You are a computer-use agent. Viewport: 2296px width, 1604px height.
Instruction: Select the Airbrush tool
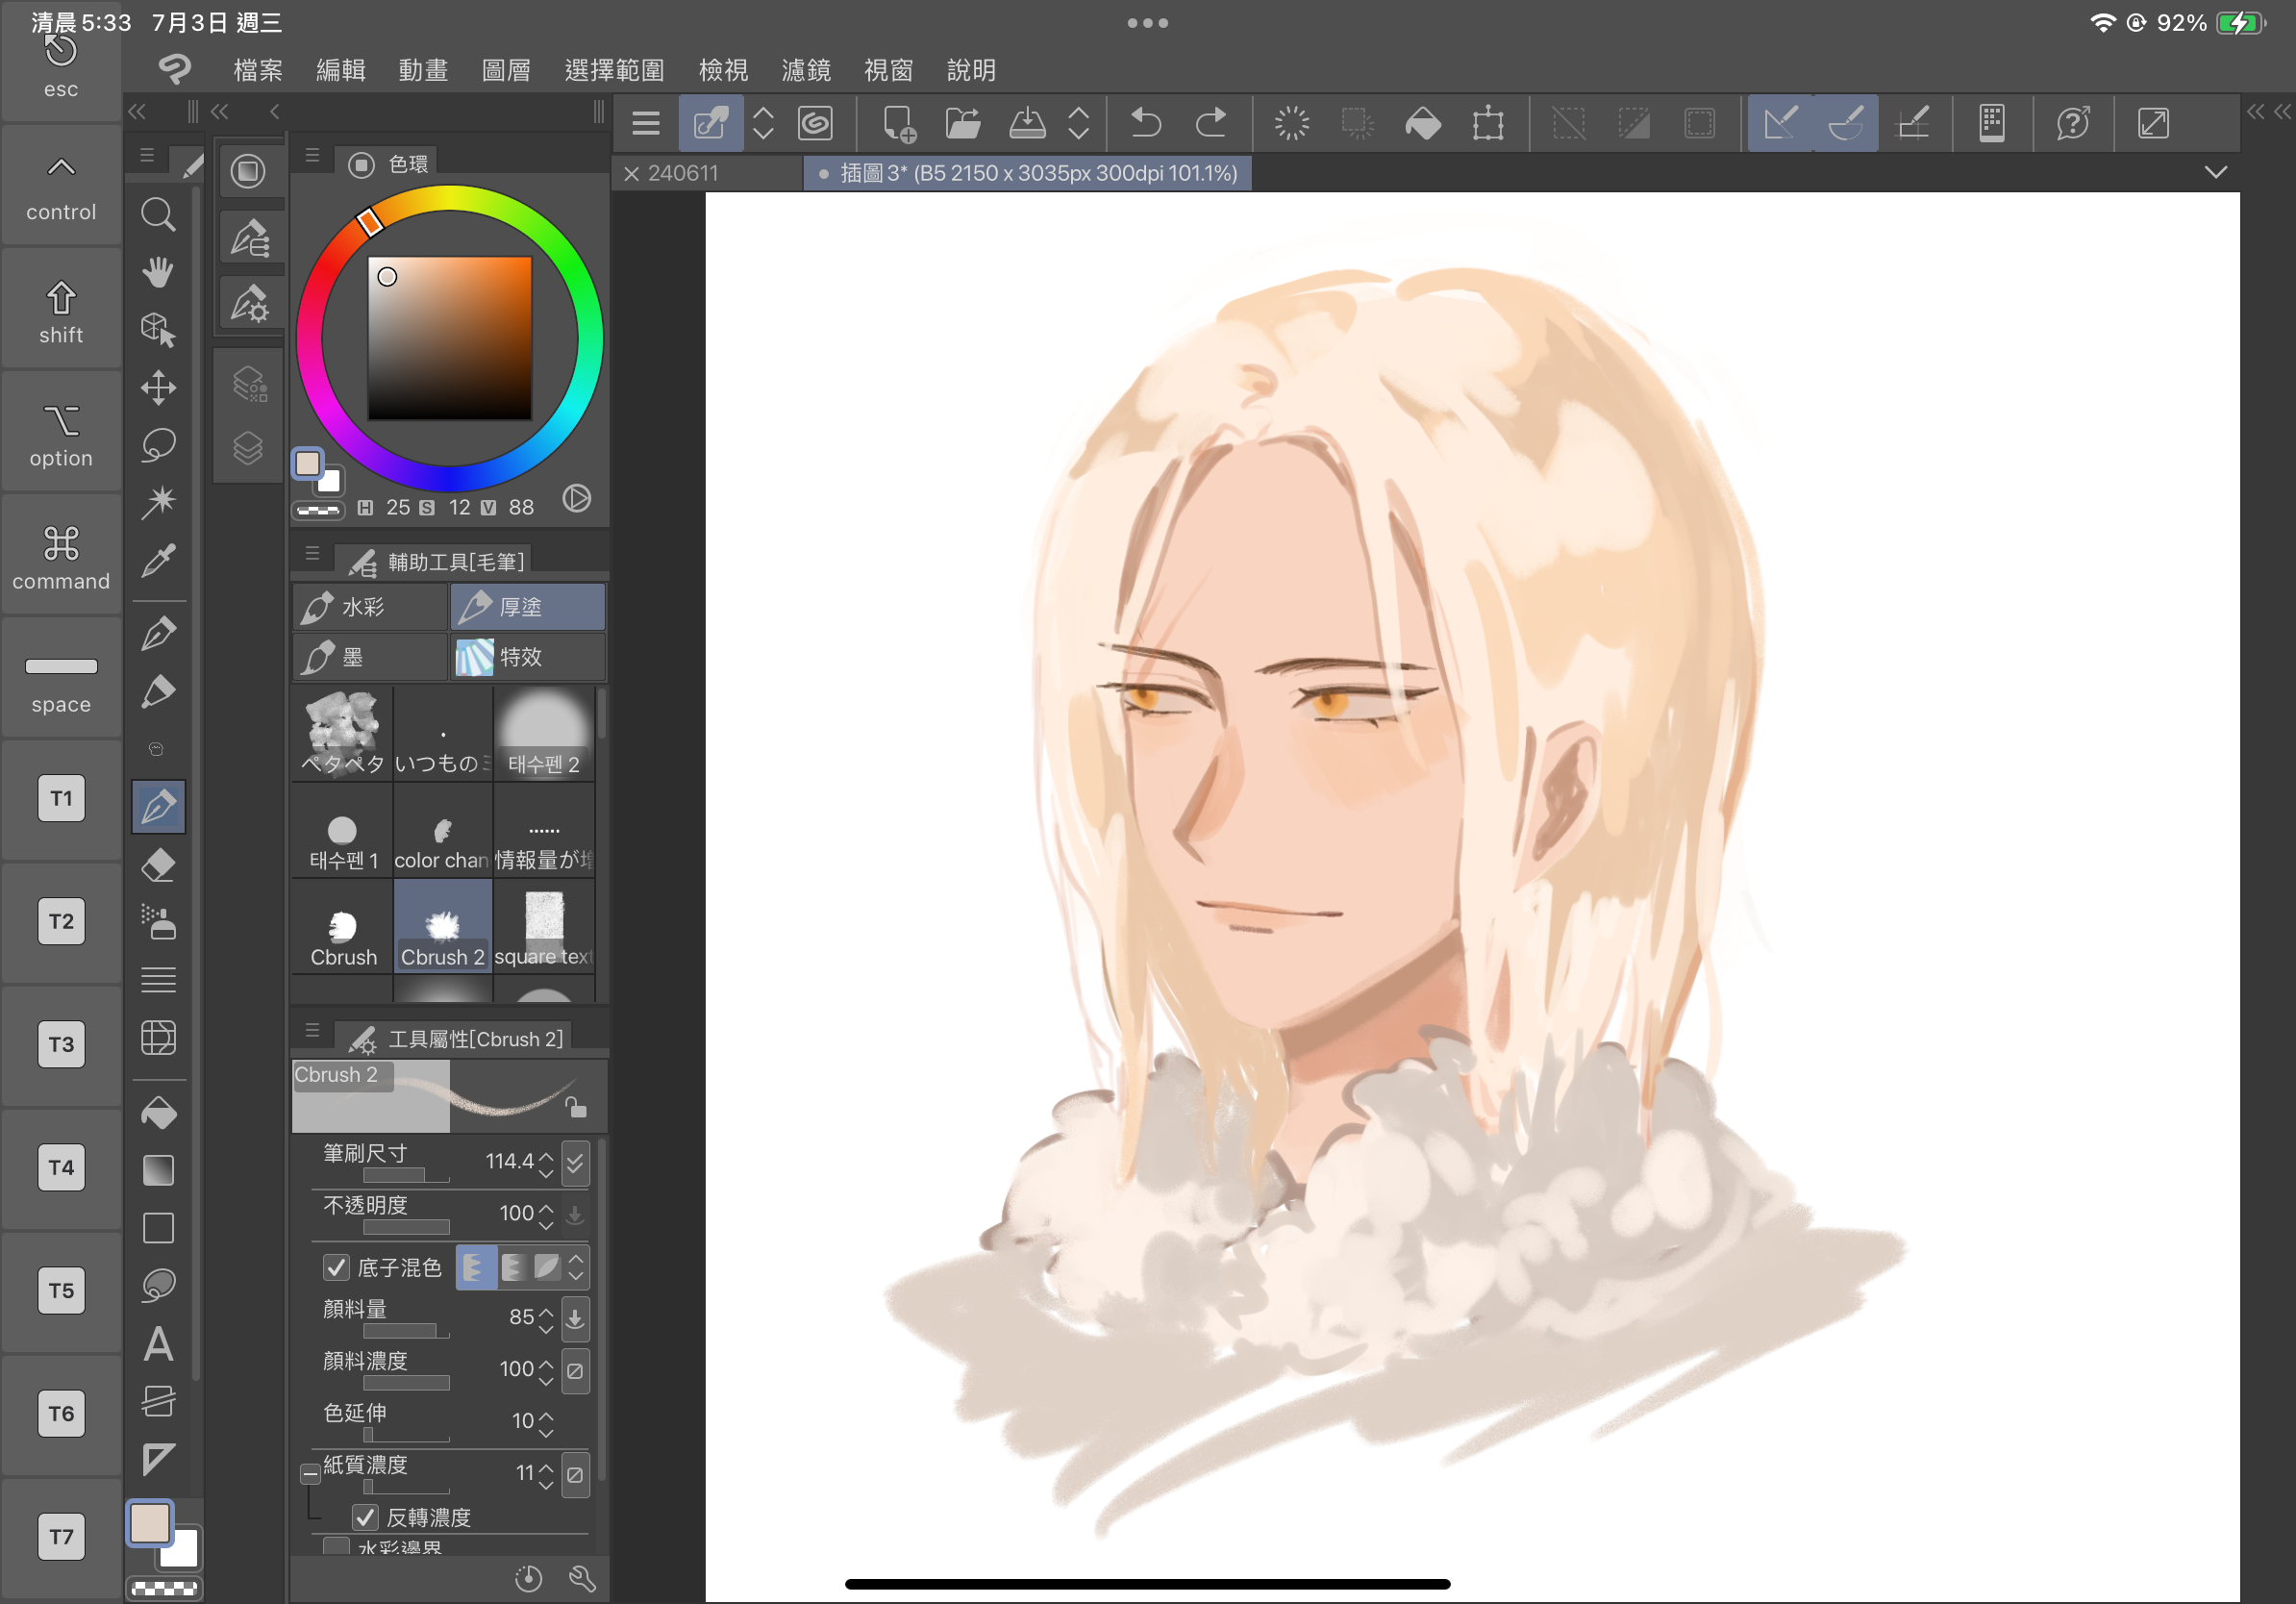pyautogui.click(x=158, y=922)
